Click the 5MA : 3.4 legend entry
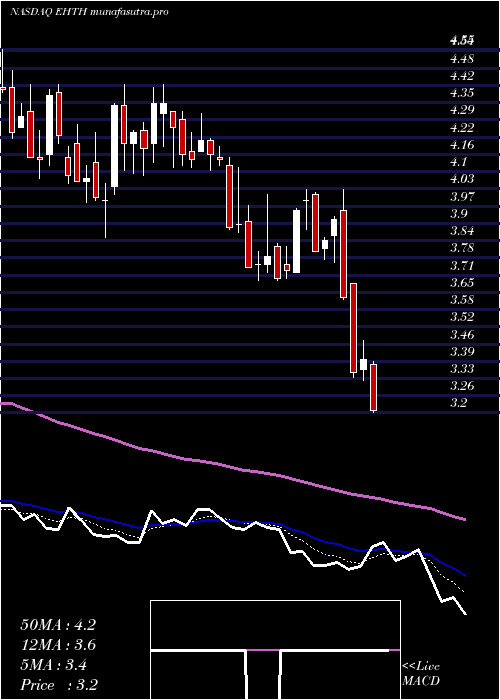The height and width of the screenshot is (700, 500). tap(53, 665)
